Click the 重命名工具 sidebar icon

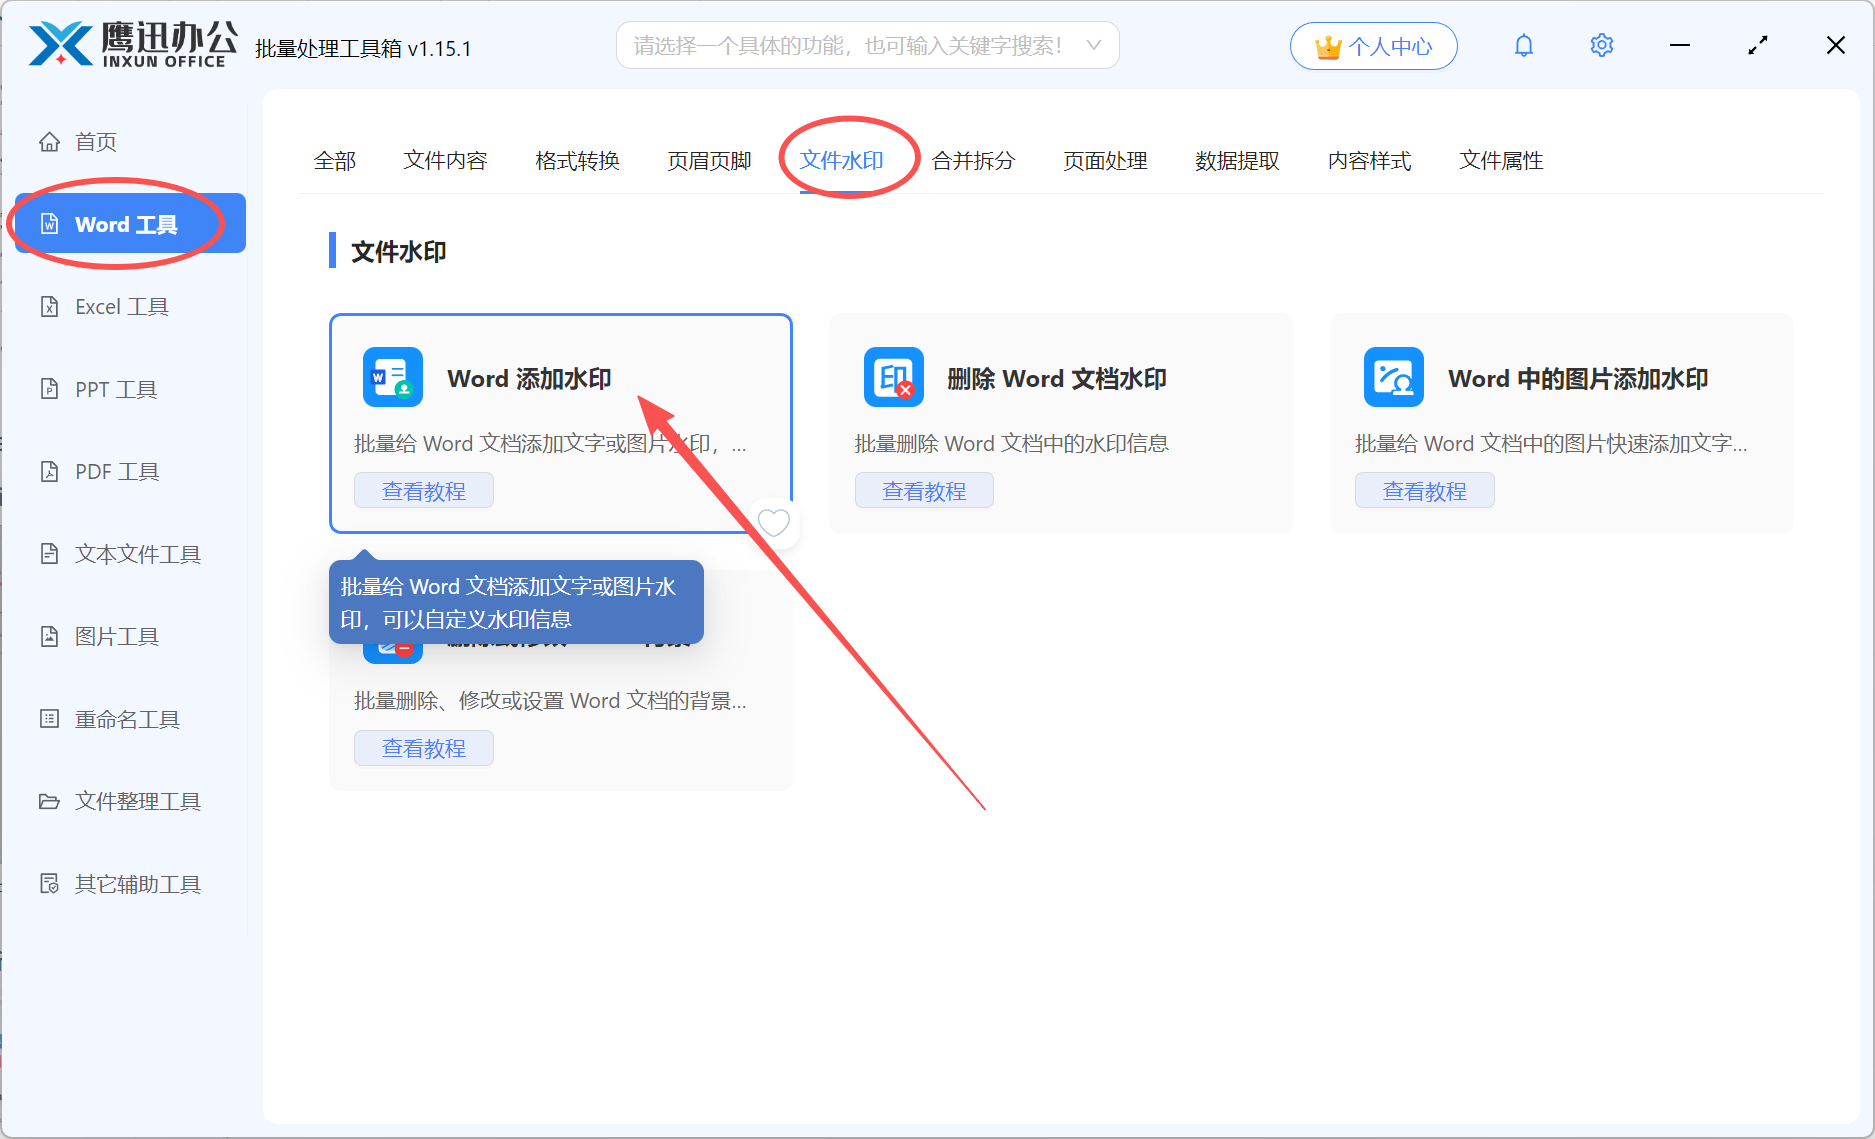[x=49, y=719]
